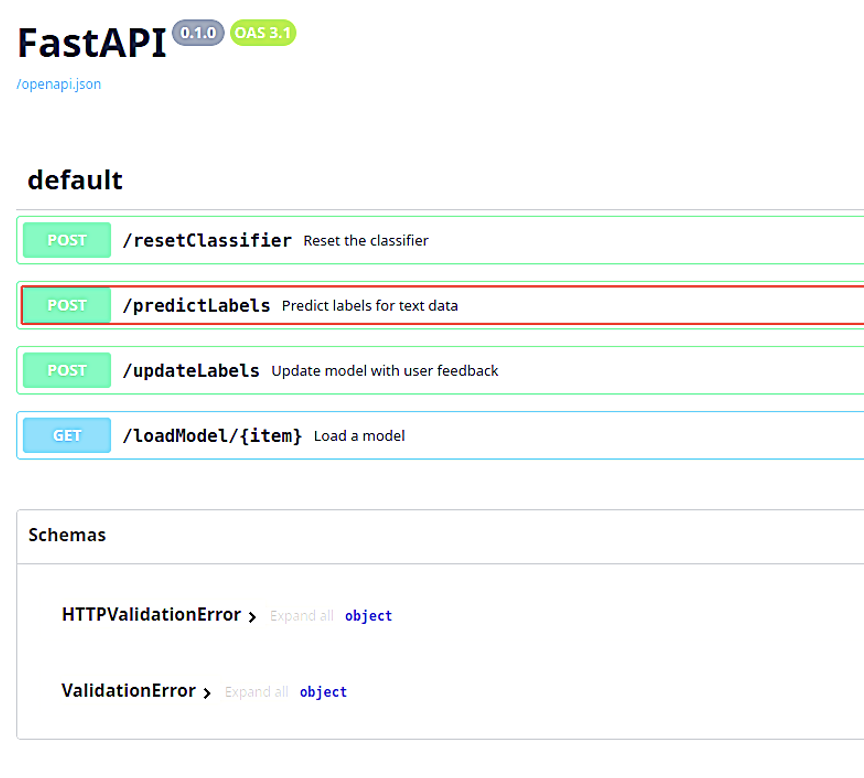Click Expand all beside HTTPValidationError
The image size is (864, 778).
(x=301, y=616)
